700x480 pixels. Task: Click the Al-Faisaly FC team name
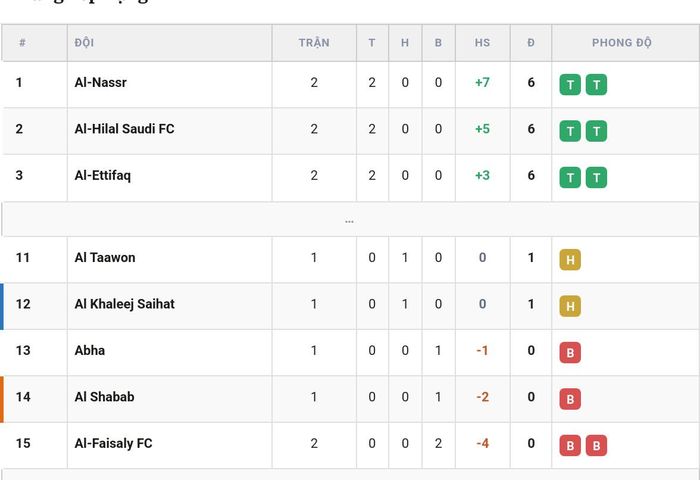pos(113,443)
